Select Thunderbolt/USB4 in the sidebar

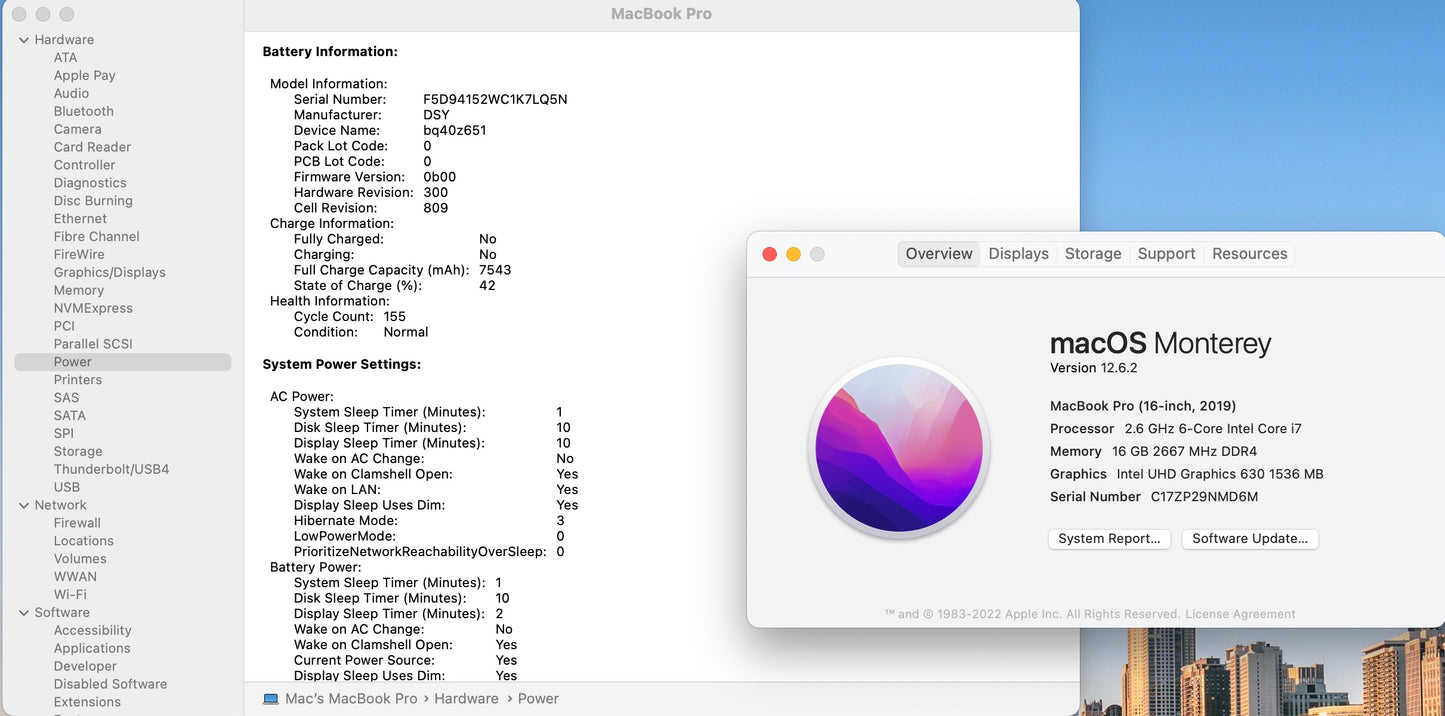click(111, 469)
